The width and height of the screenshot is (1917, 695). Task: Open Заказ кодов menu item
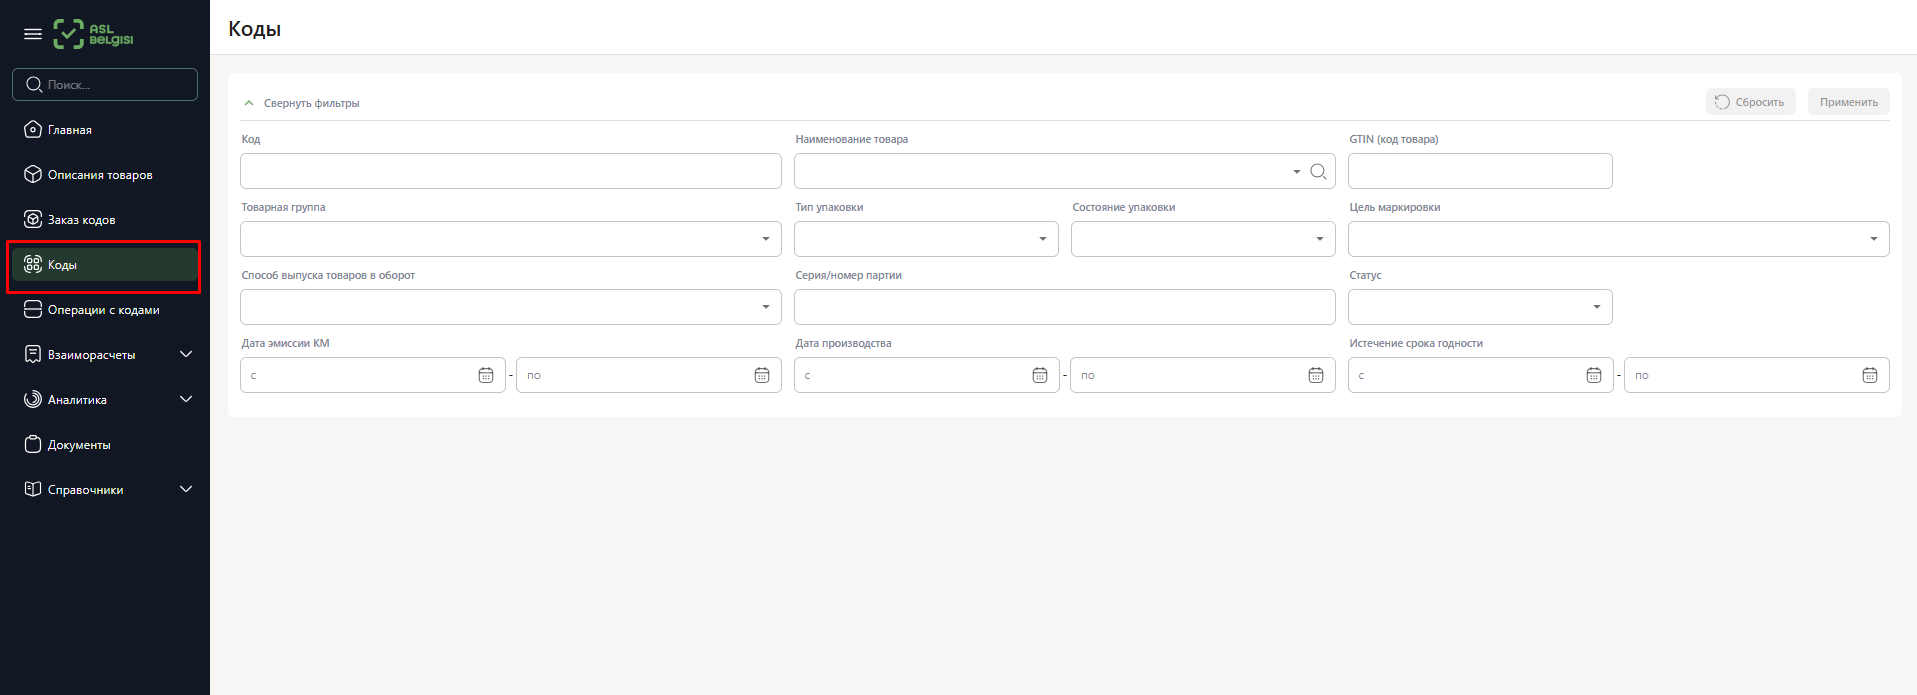pyautogui.click(x=81, y=220)
